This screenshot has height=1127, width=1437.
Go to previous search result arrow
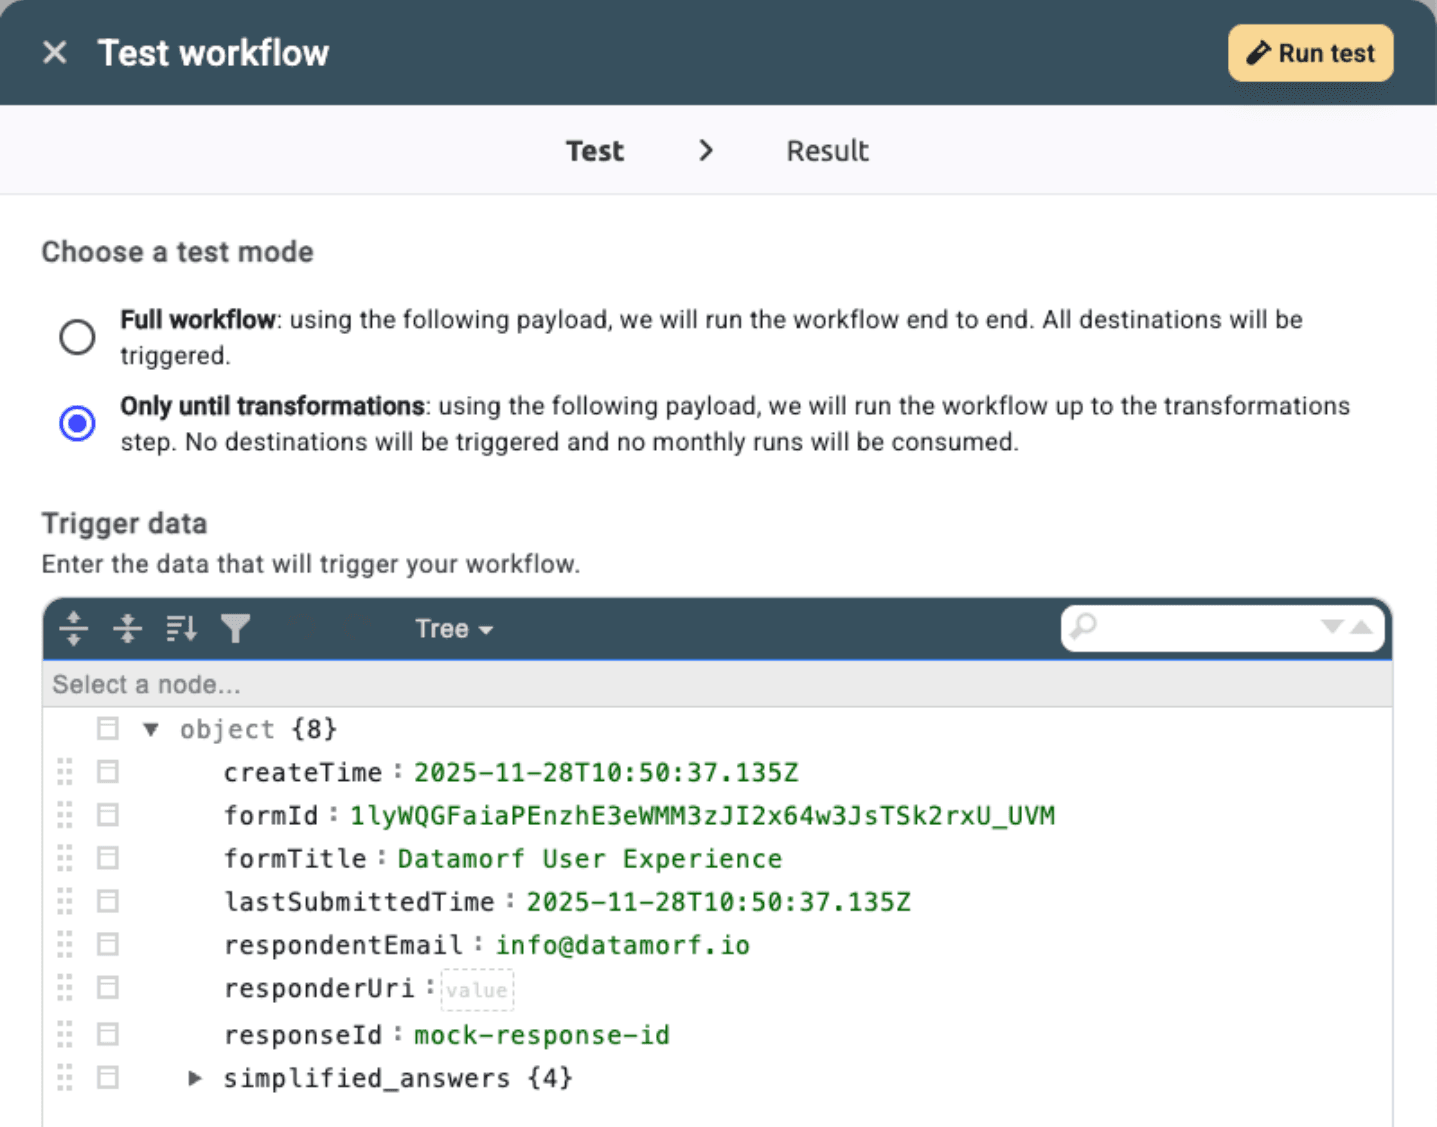1361,627
